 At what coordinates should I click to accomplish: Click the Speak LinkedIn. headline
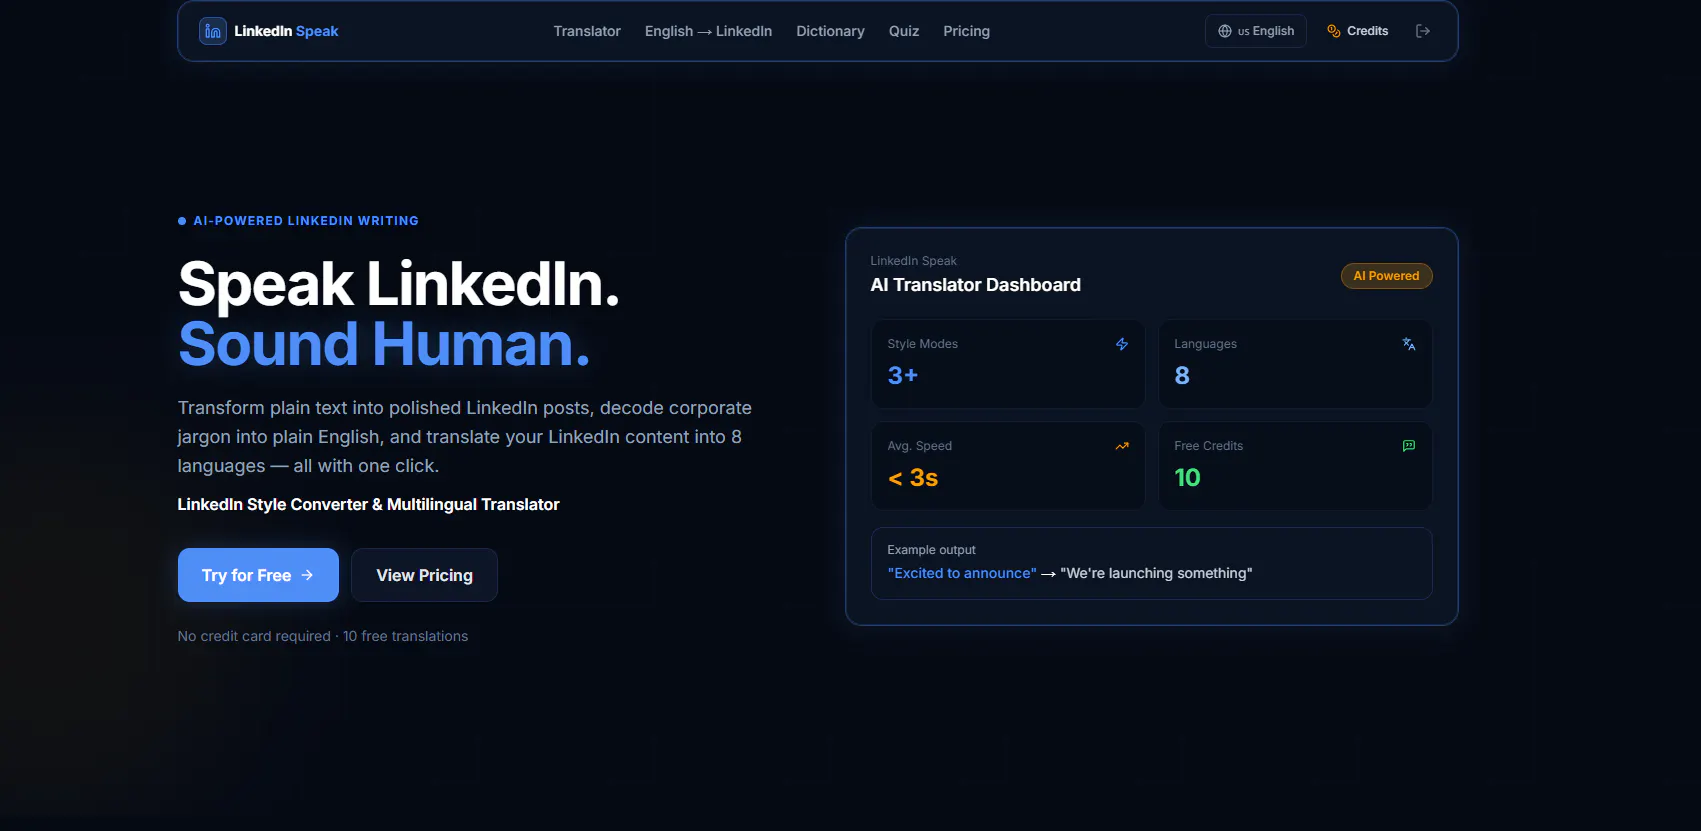click(x=399, y=284)
